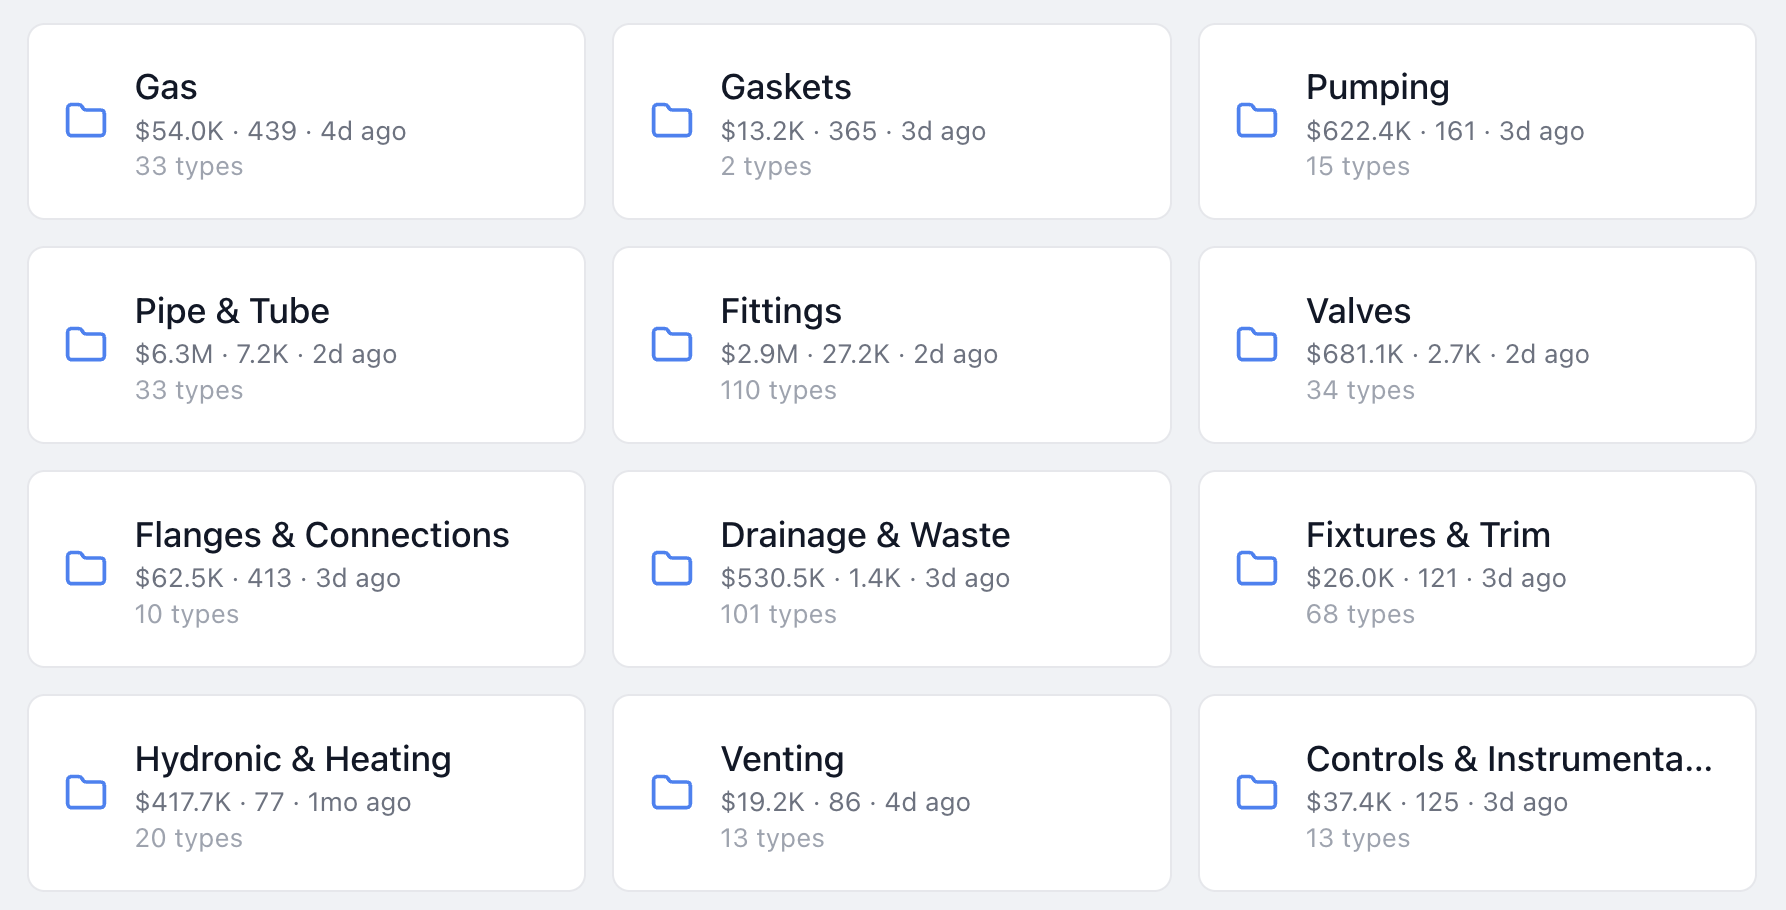
Task: Open the Fixtures & Trim folder icon
Action: (1257, 568)
